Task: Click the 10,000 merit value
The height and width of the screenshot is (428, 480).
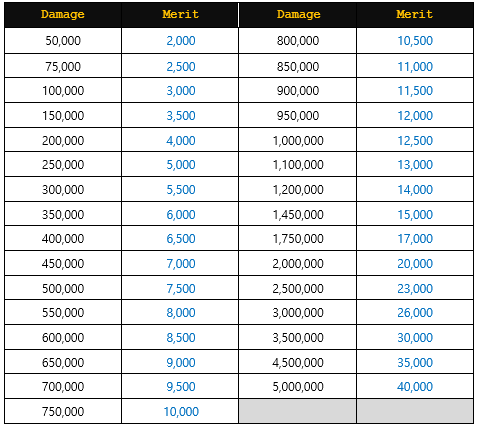Action: pyautogui.click(x=181, y=412)
